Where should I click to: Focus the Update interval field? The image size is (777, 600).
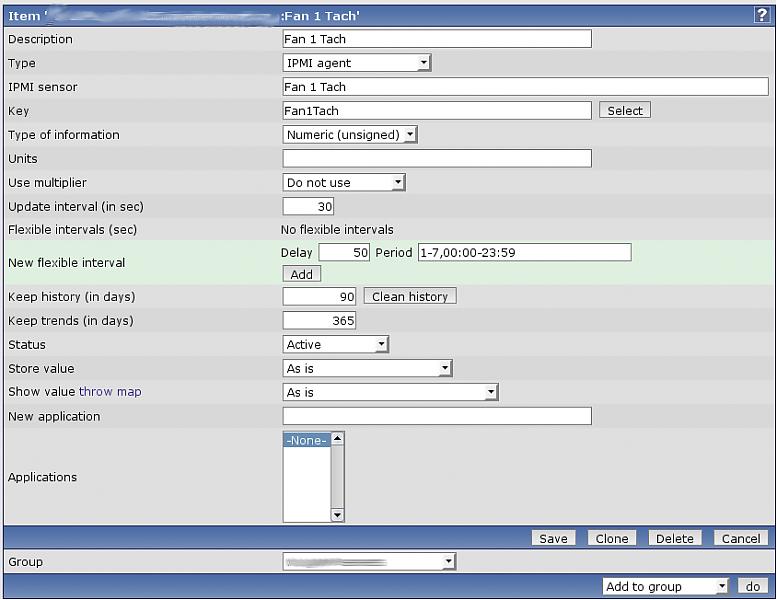click(308, 207)
